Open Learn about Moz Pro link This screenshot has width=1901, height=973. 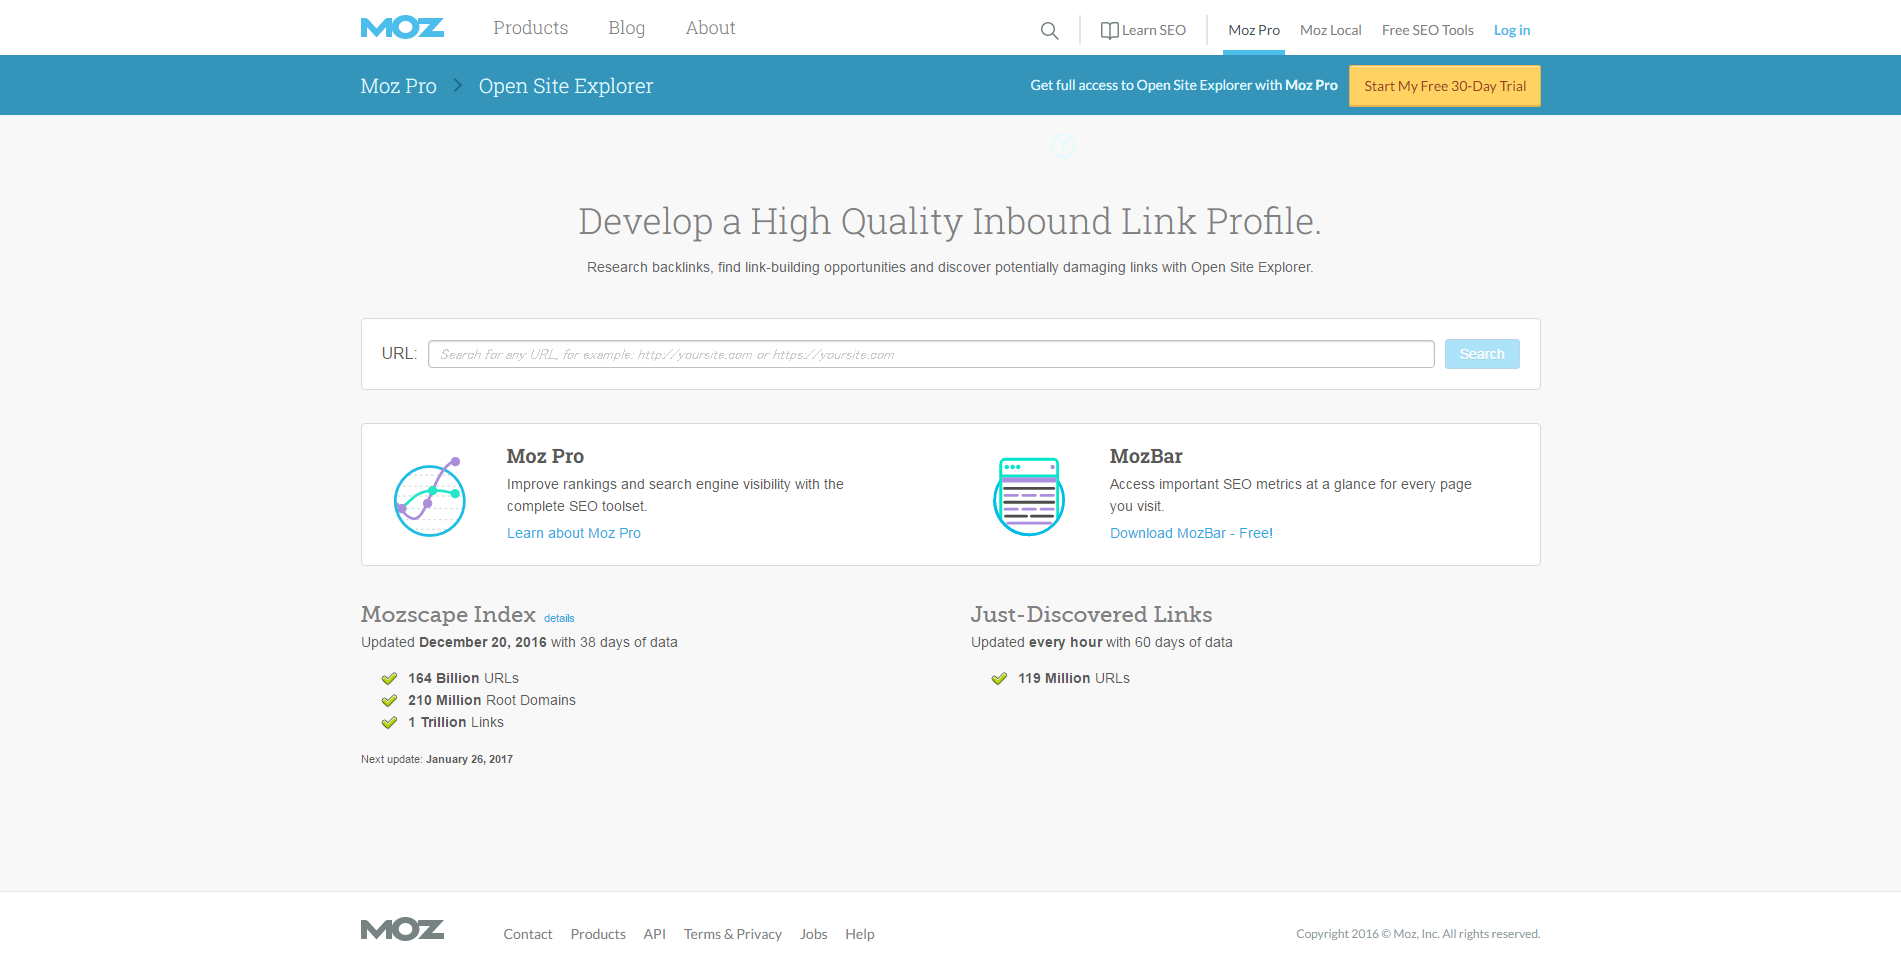(574, 533)
